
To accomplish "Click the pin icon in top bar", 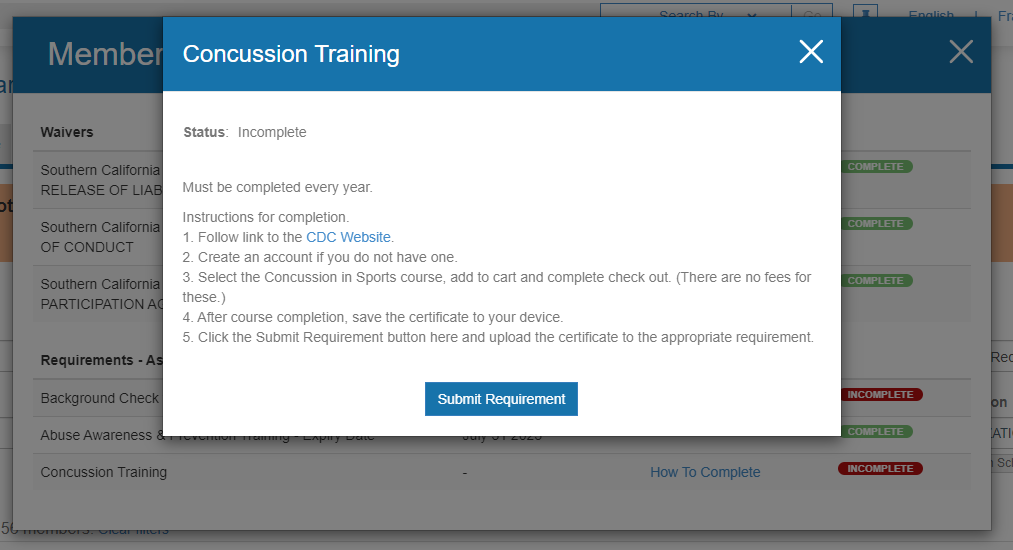I will (x=866, y=14).
